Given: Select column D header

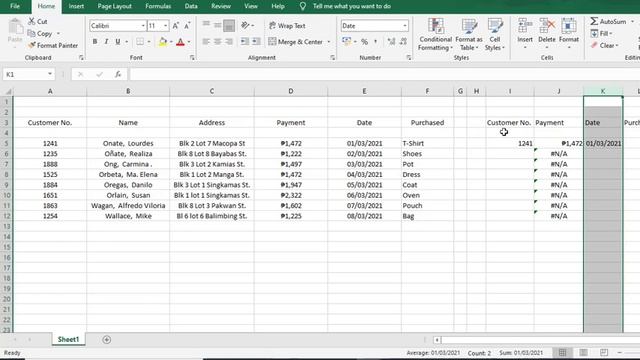Looking at the screenshot, I should pyautogui.click(x=291, y=91).
